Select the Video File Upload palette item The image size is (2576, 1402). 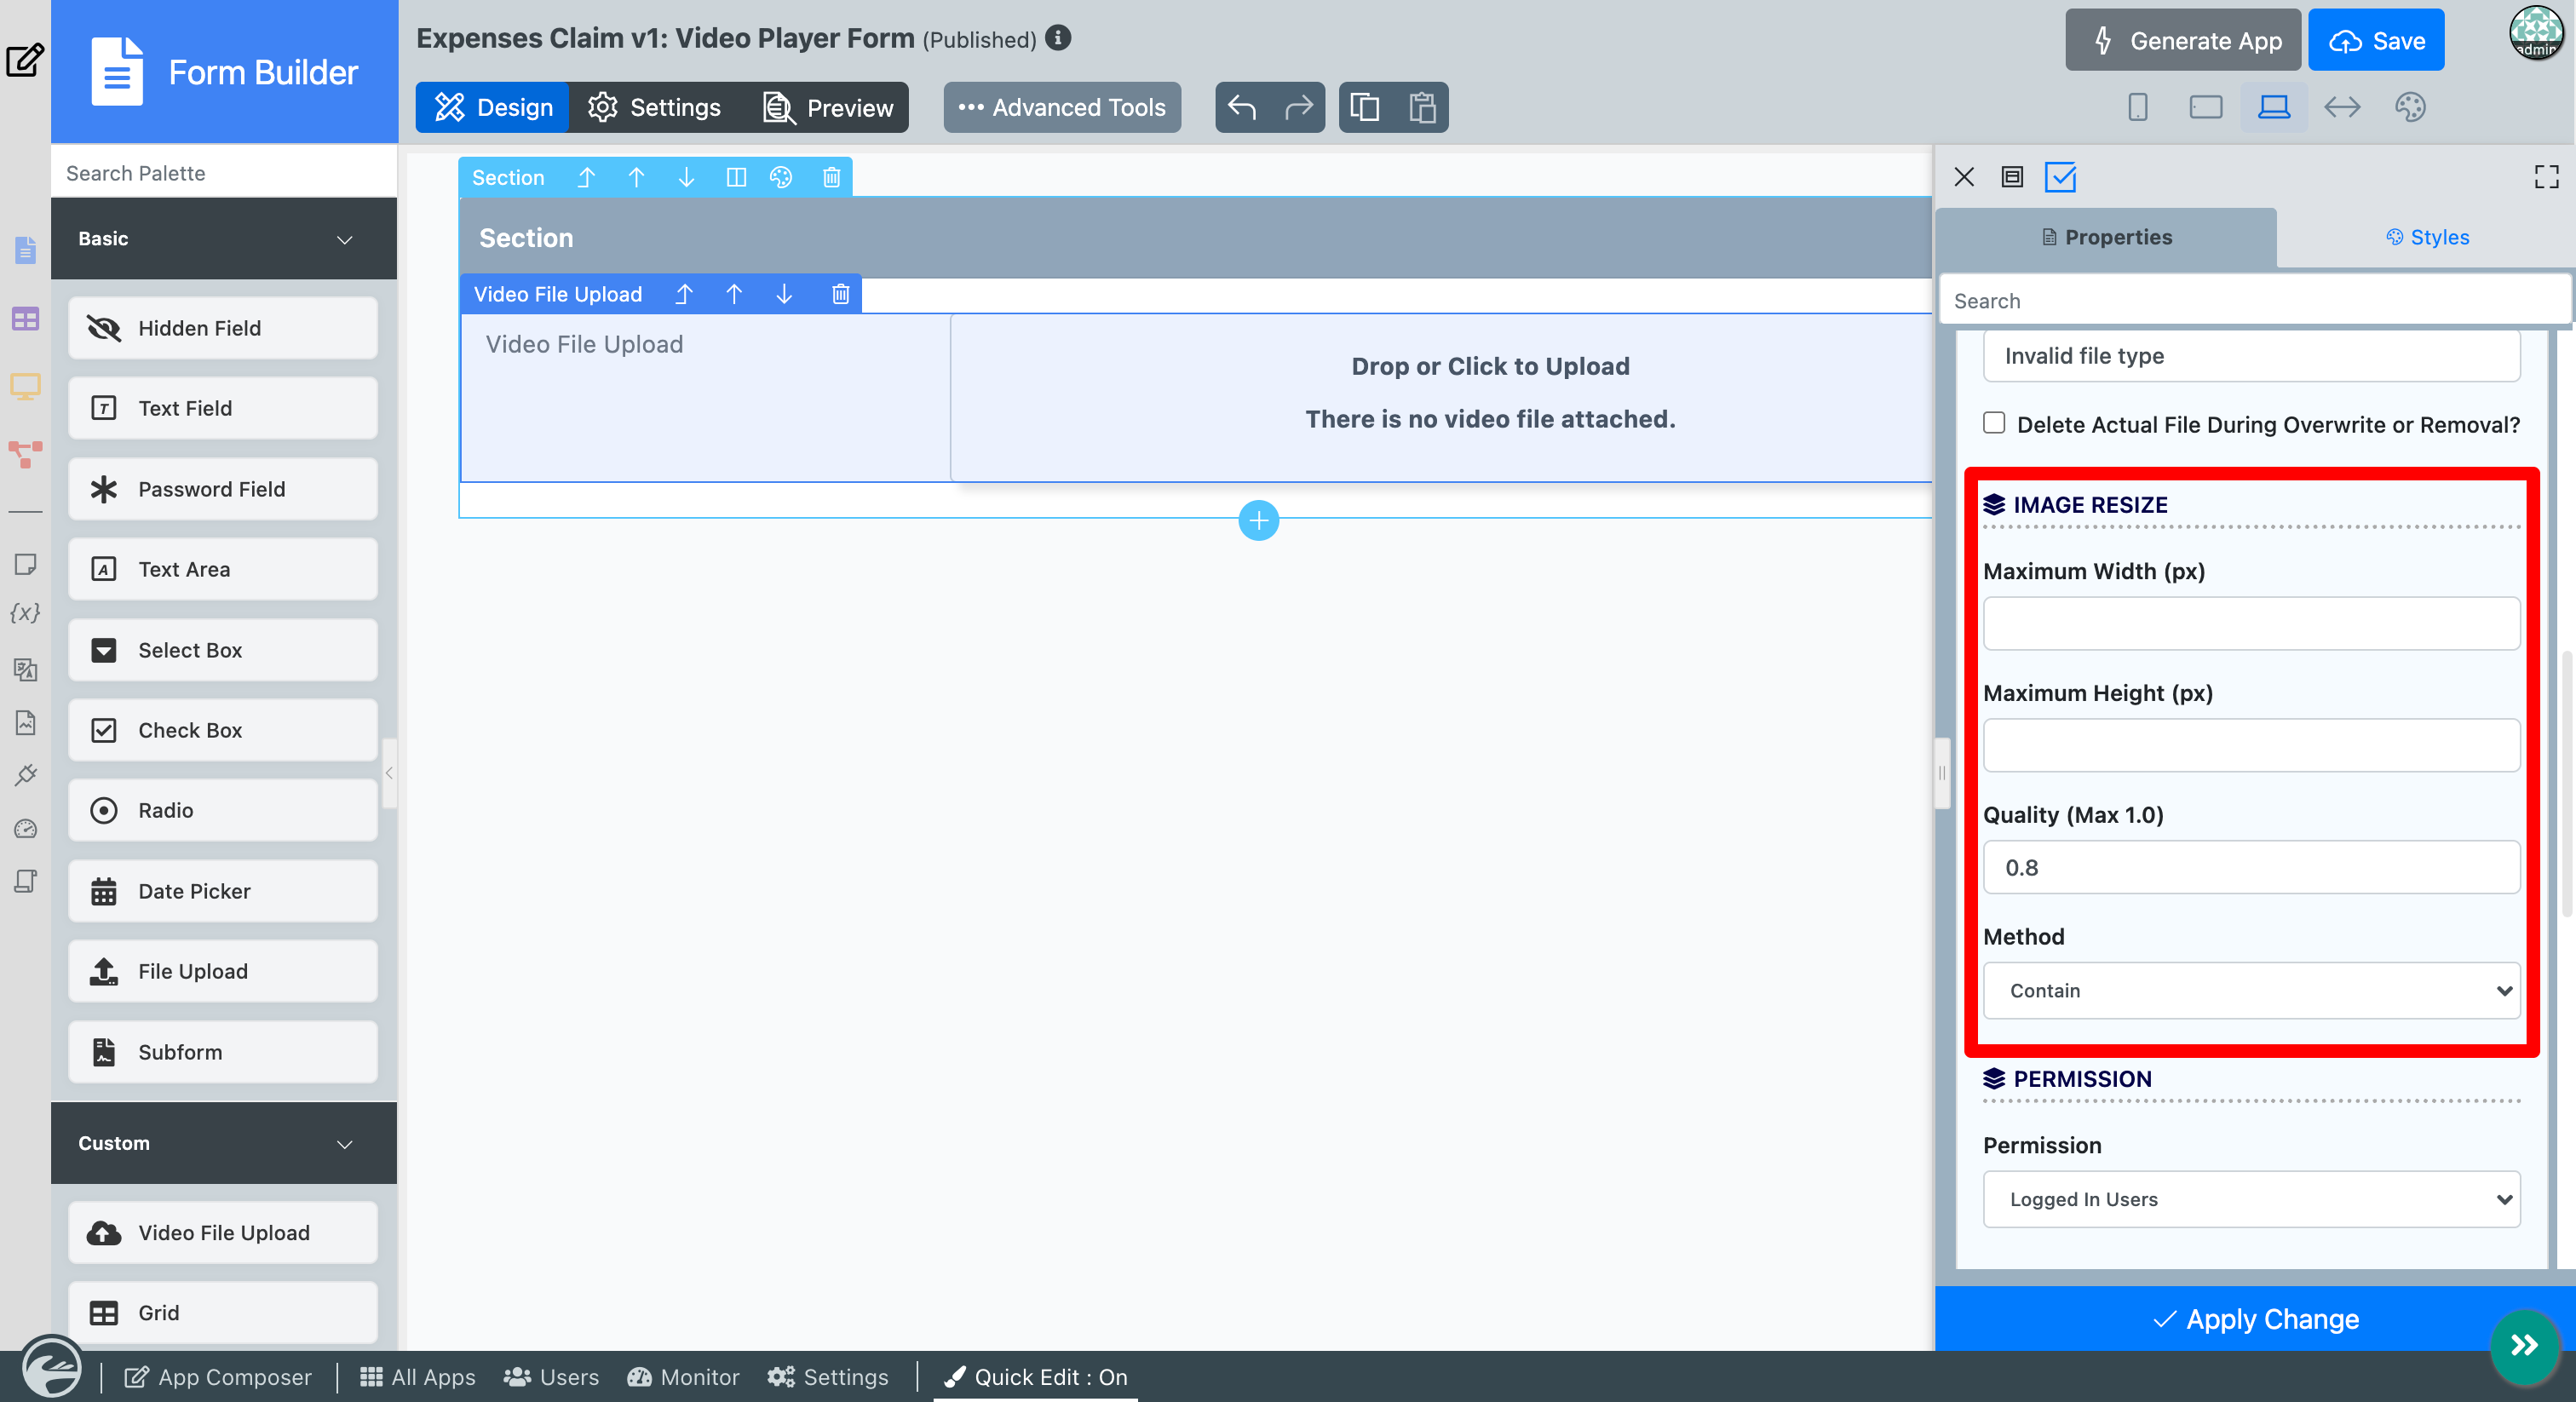[x=223, y=1233]
